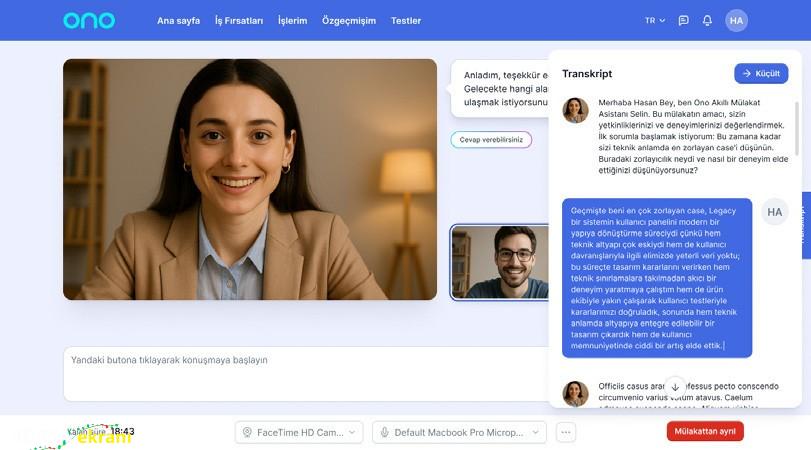Click the vertical blue side tab at right edge
The width and height of the screenshot is (811, 450).
pos(806,225)
